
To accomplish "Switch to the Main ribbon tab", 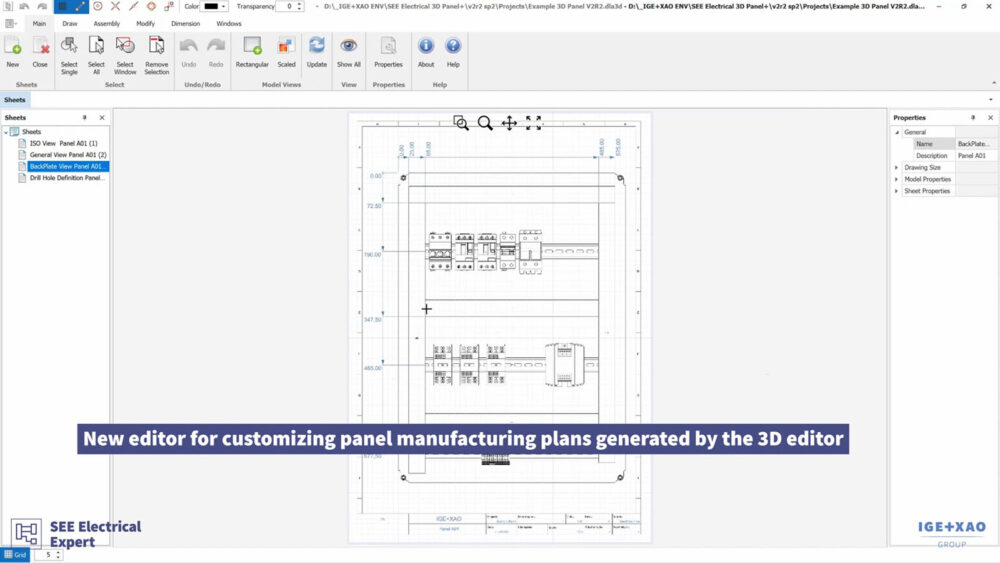I will pos(40,24).
